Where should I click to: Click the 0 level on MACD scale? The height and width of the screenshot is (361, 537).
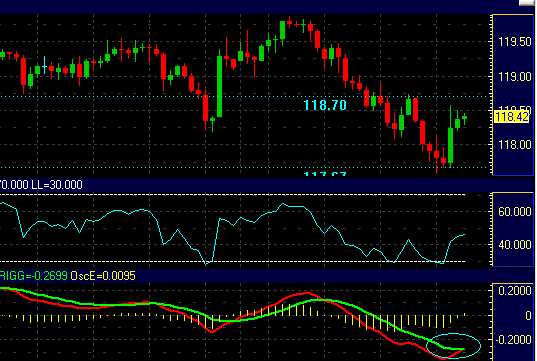[528, 315]
